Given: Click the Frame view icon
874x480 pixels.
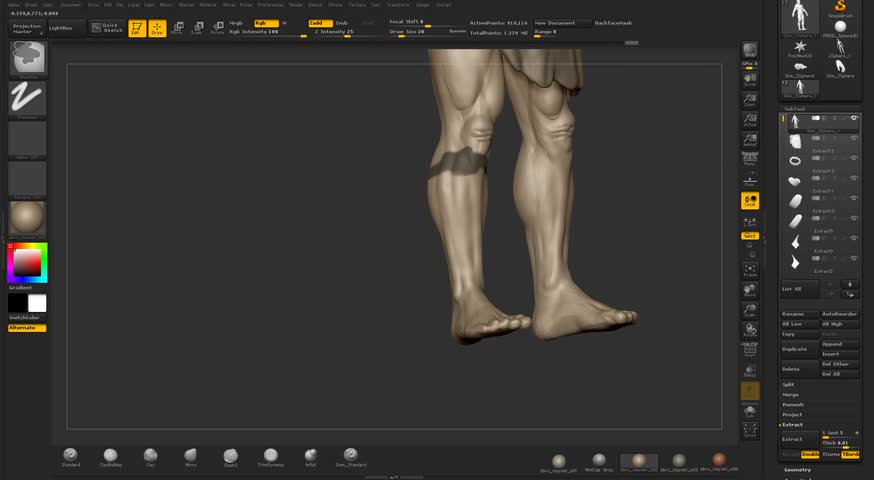Looking at the screenshot, I should (750, 269).
